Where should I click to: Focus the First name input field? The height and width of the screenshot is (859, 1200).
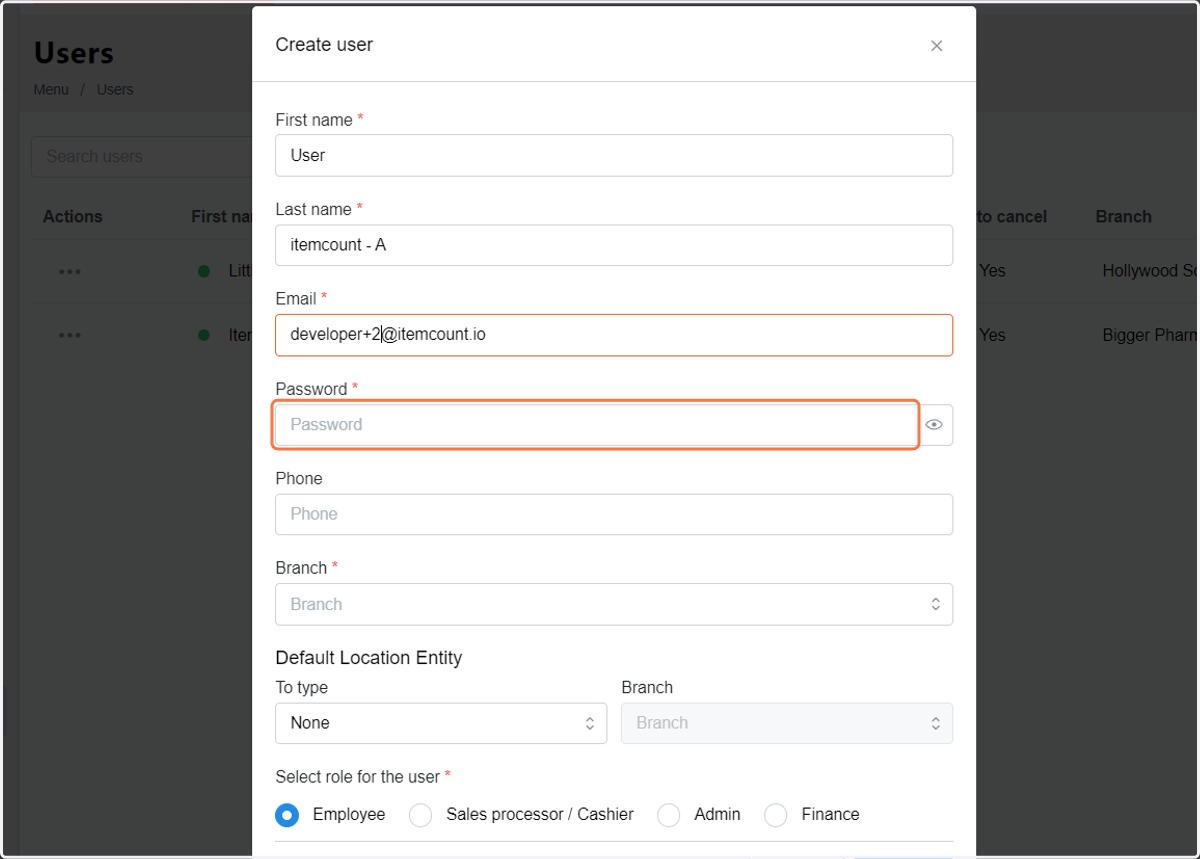pos(614,155)
